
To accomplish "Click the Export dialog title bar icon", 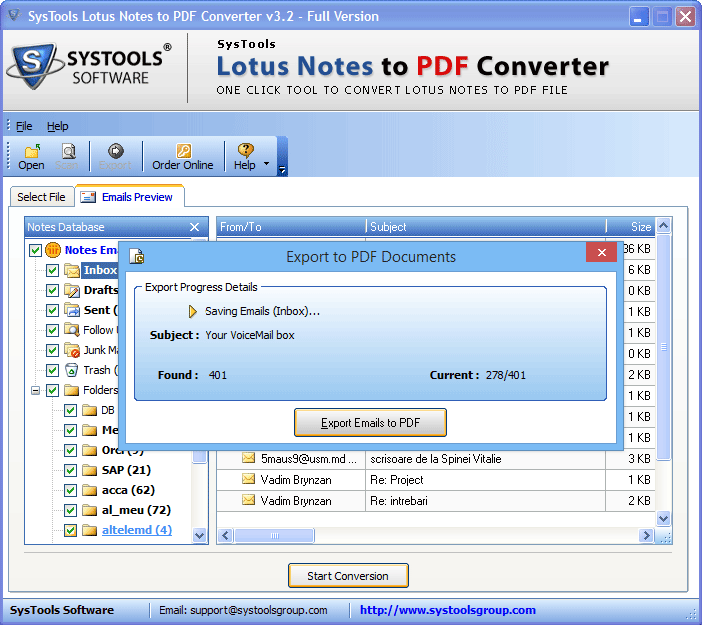I will click(137, 256).
